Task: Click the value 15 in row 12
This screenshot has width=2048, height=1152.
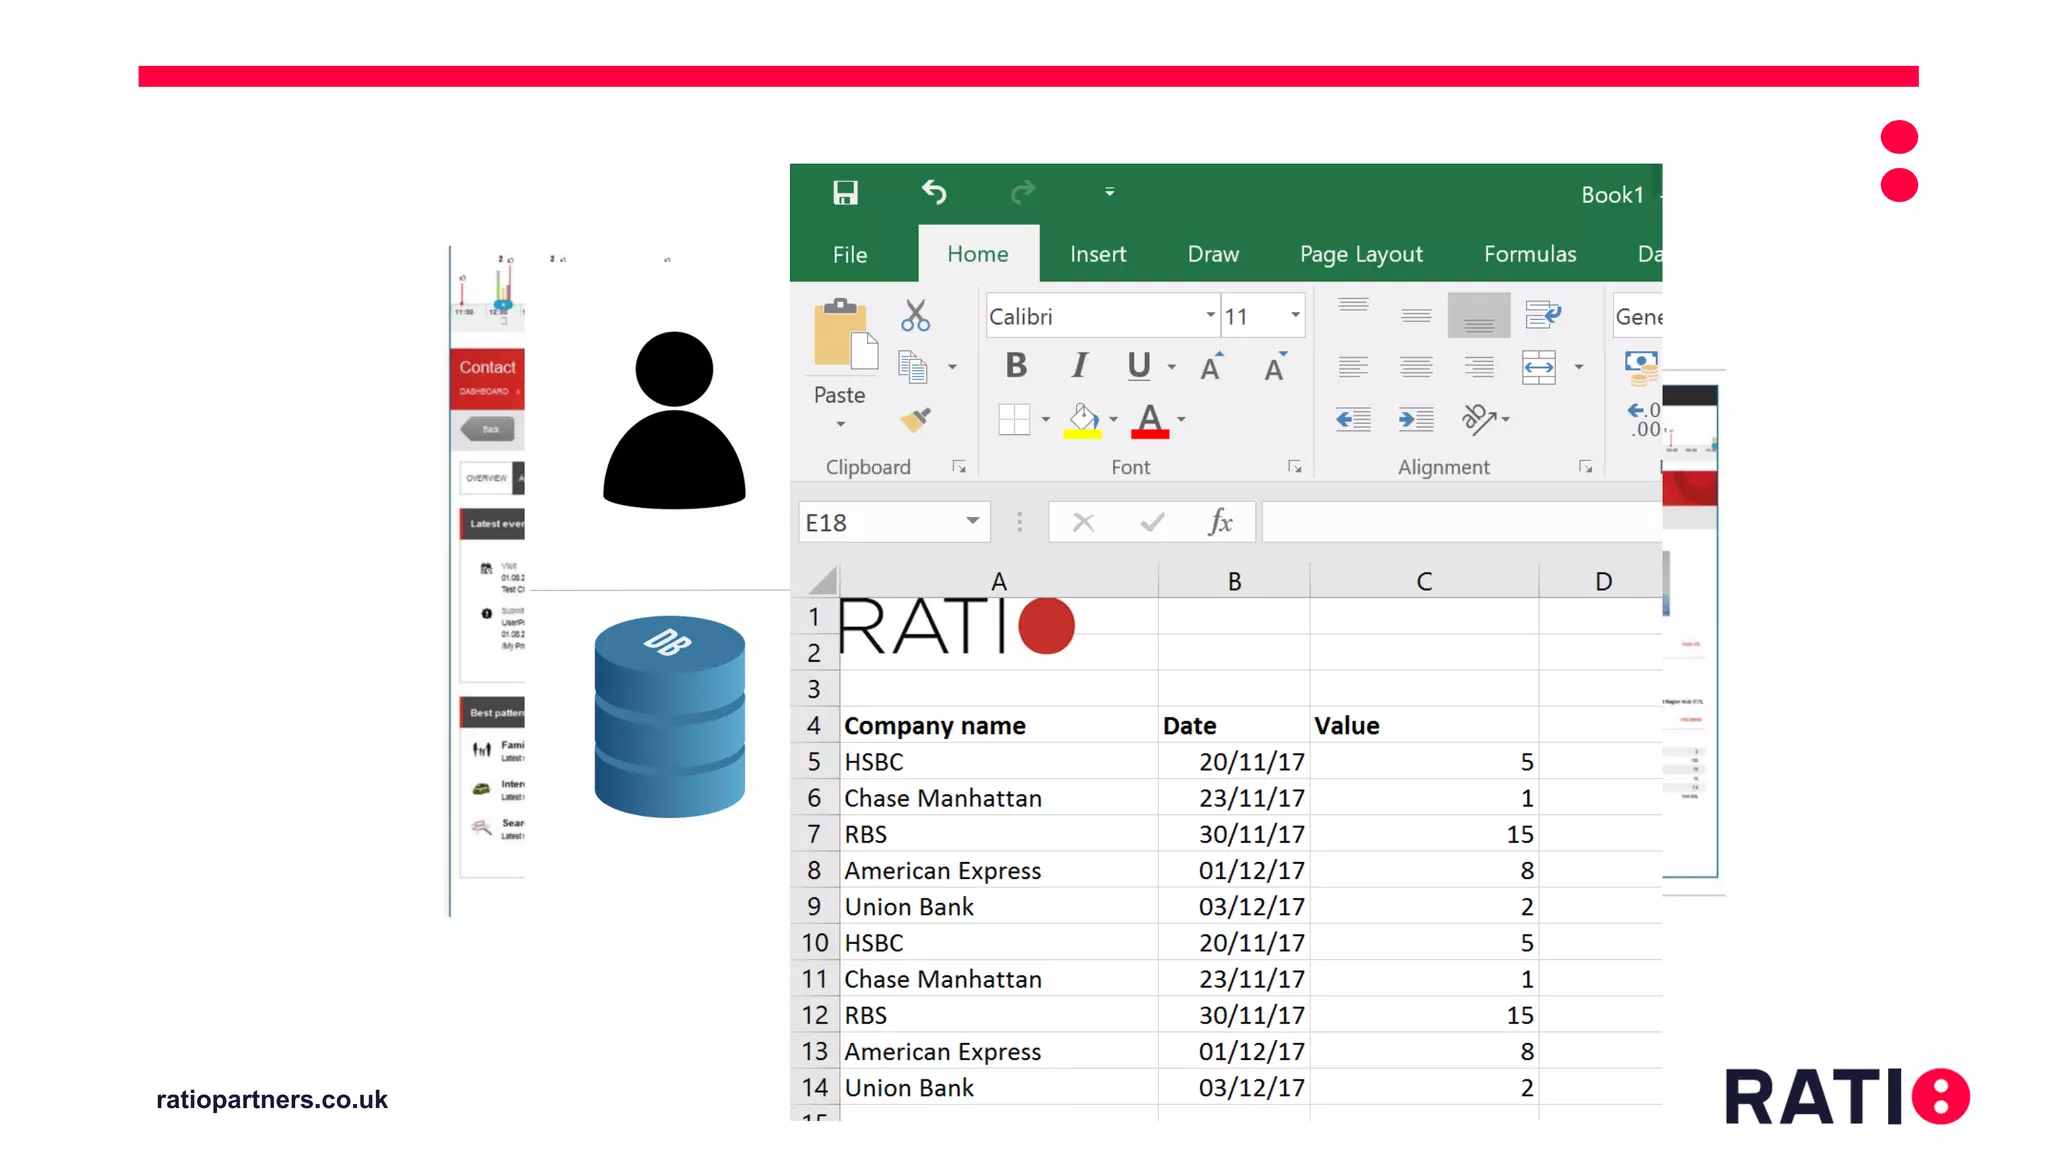Action: pos(1424,1015)
